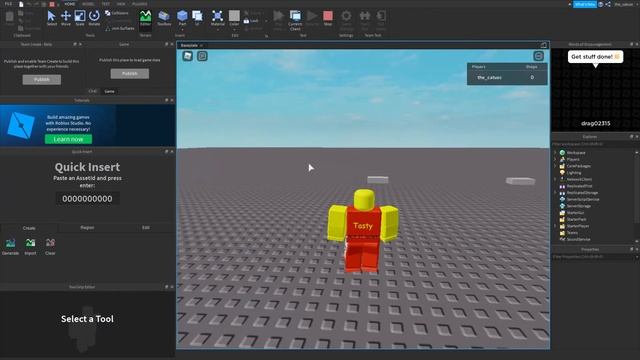Maximize the viewport with the corner icon
This screenshot has width=640, height=360.
coord(543,45)
